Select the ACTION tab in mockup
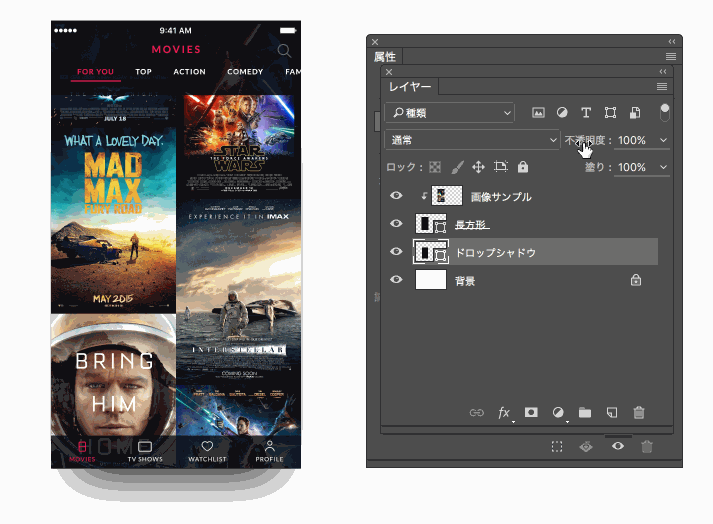The image size is (713, 524). point(189,71)
